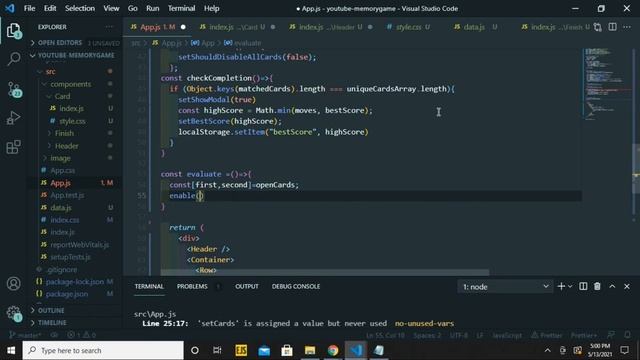Open package-lock.json in the explorer
The width and height of the screenshot is (640, 360).
(x=75, y=281)
